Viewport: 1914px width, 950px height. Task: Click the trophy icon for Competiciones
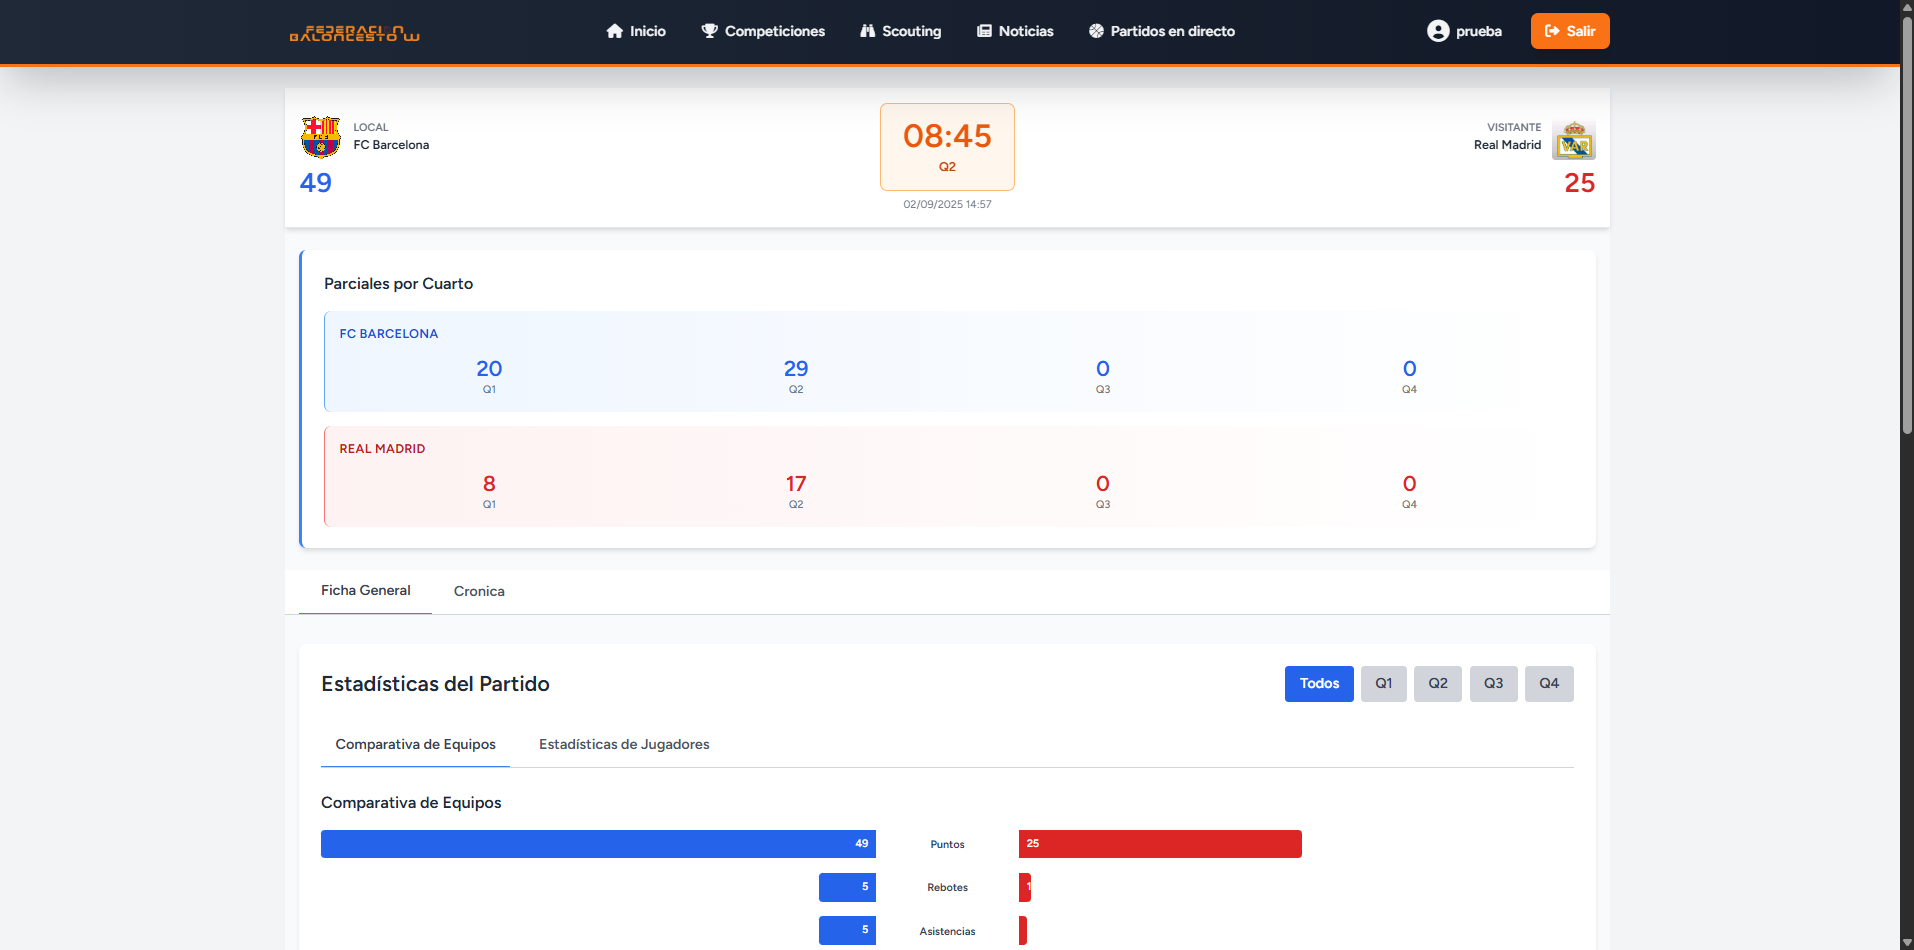pos(709,31)
